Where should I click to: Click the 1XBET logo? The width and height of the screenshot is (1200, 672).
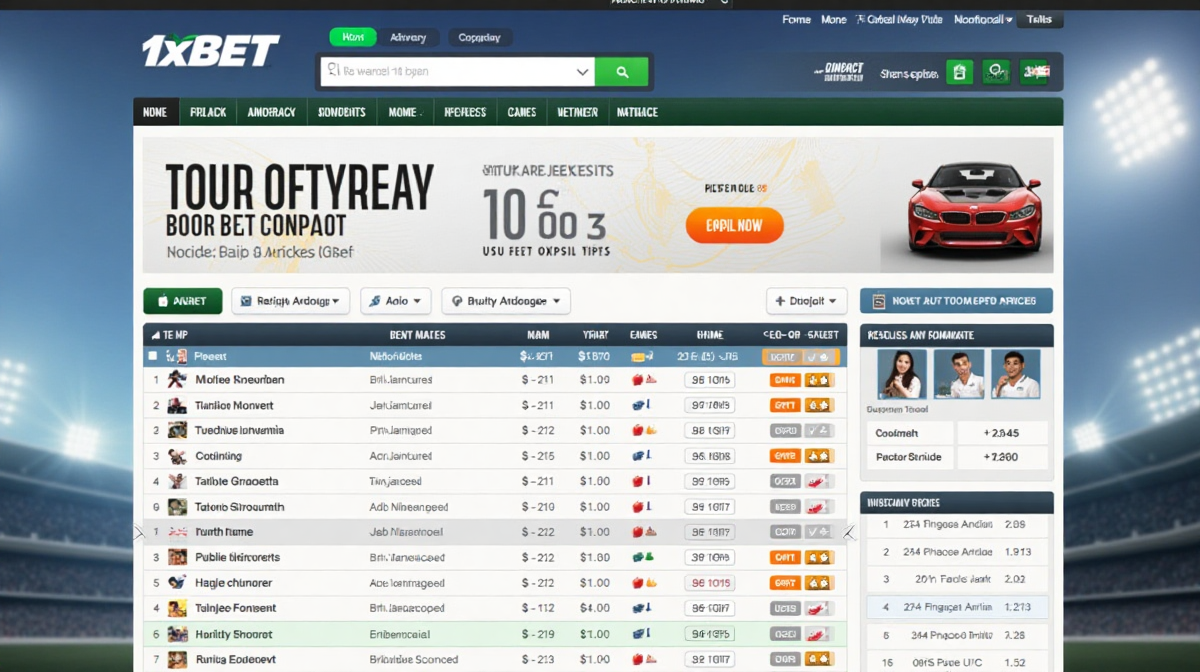pos(211,51)
